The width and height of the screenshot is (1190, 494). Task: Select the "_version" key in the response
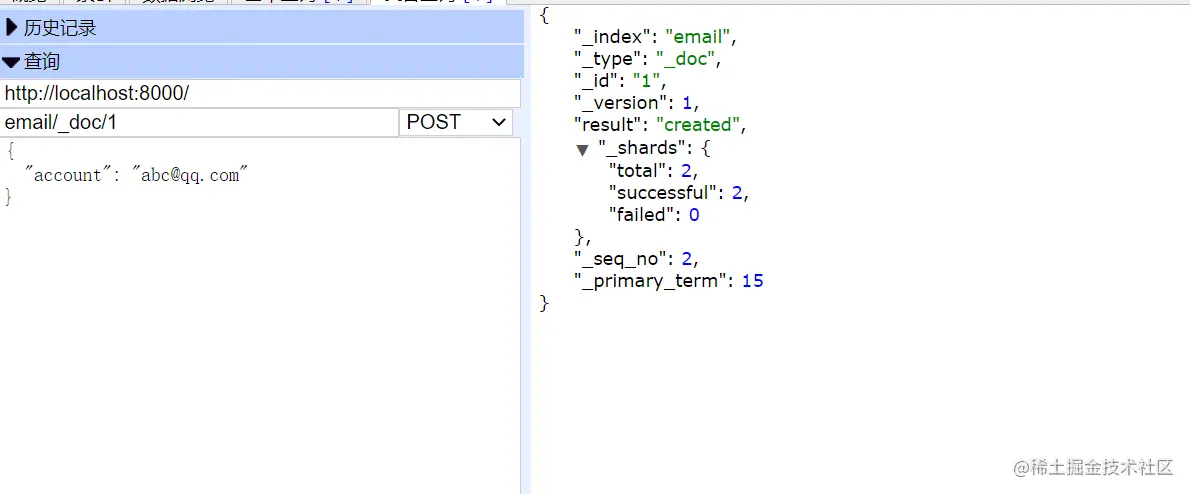tap(622, 102)
